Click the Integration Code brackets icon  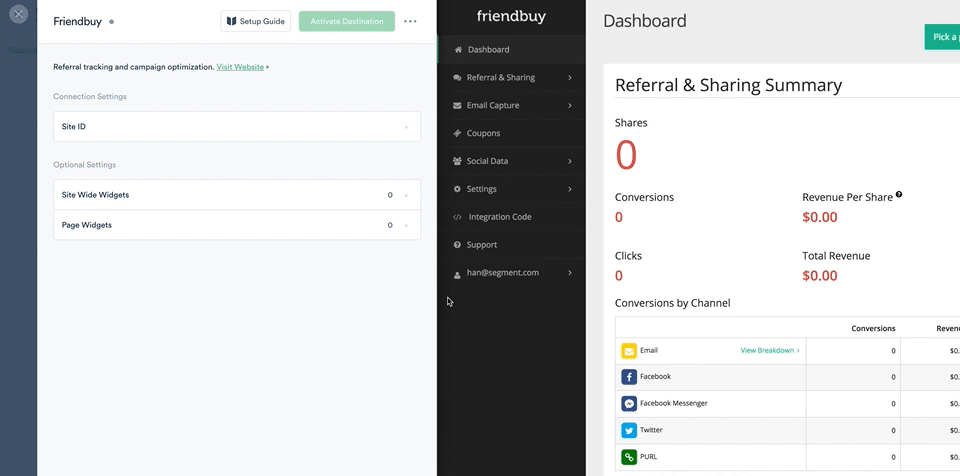click(457, 217)
